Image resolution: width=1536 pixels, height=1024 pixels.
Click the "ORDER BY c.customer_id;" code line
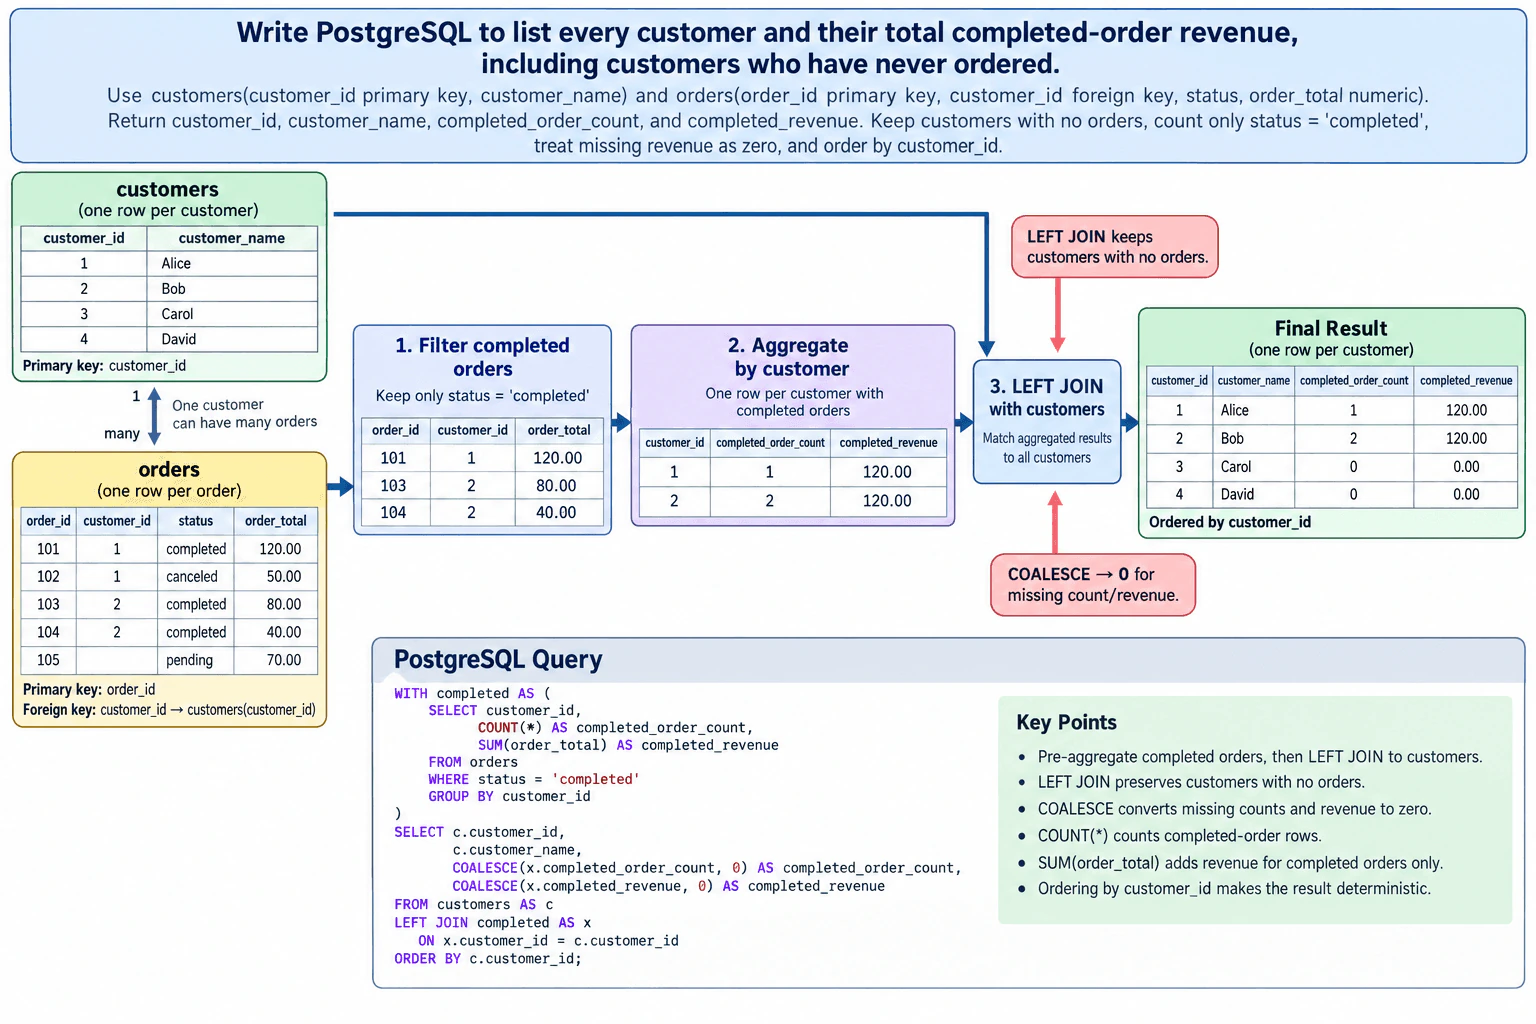[x=487, y=959]
